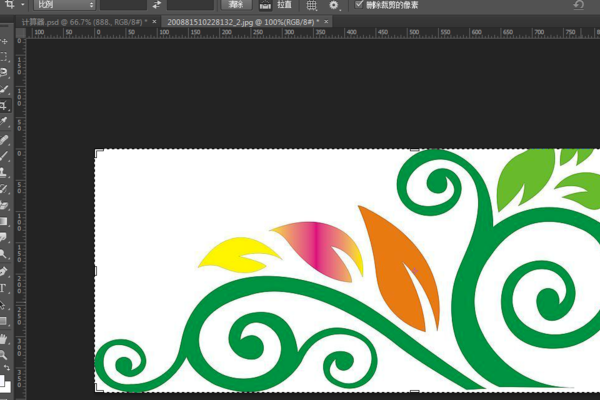Screen dimensions: 600x400
Task: Open the foreground color picker
Action: point(2,380)
